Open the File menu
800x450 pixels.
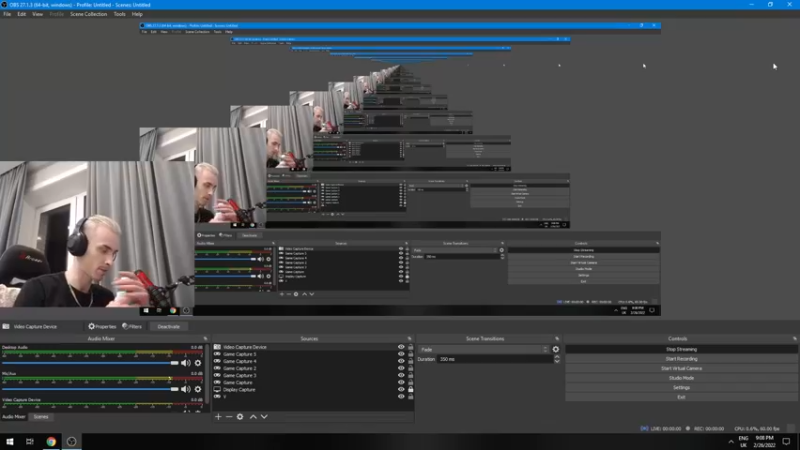(x=7, y=14)
